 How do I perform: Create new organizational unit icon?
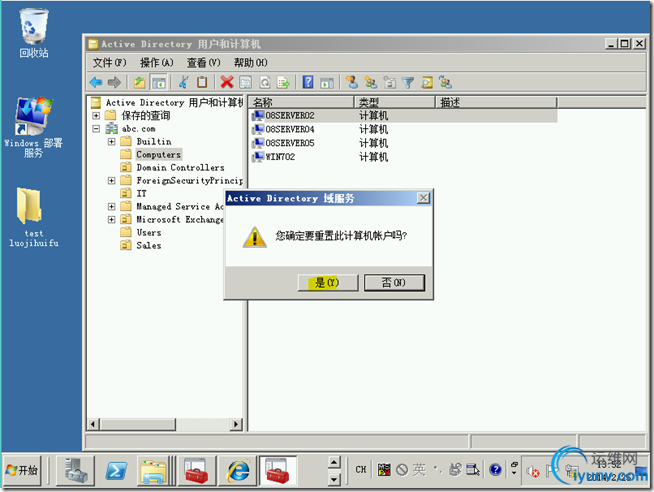[x=390, y=82]
